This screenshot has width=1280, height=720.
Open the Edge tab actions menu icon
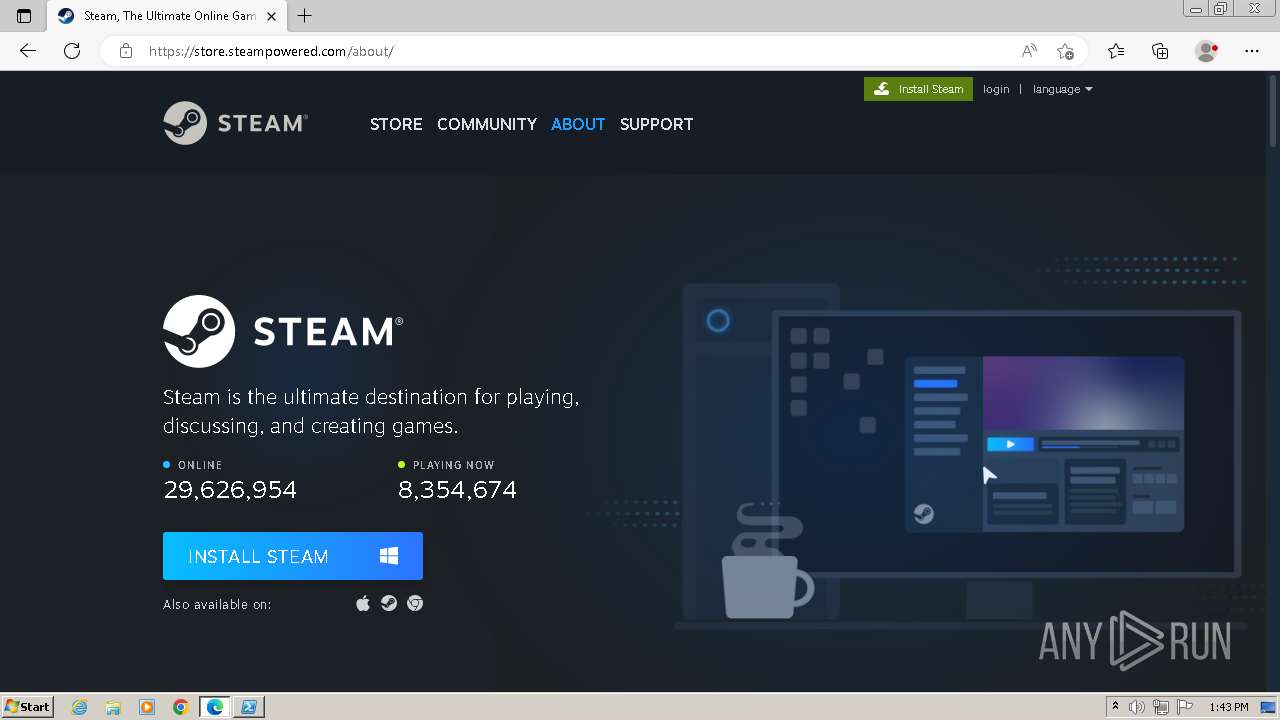[24, 16]
